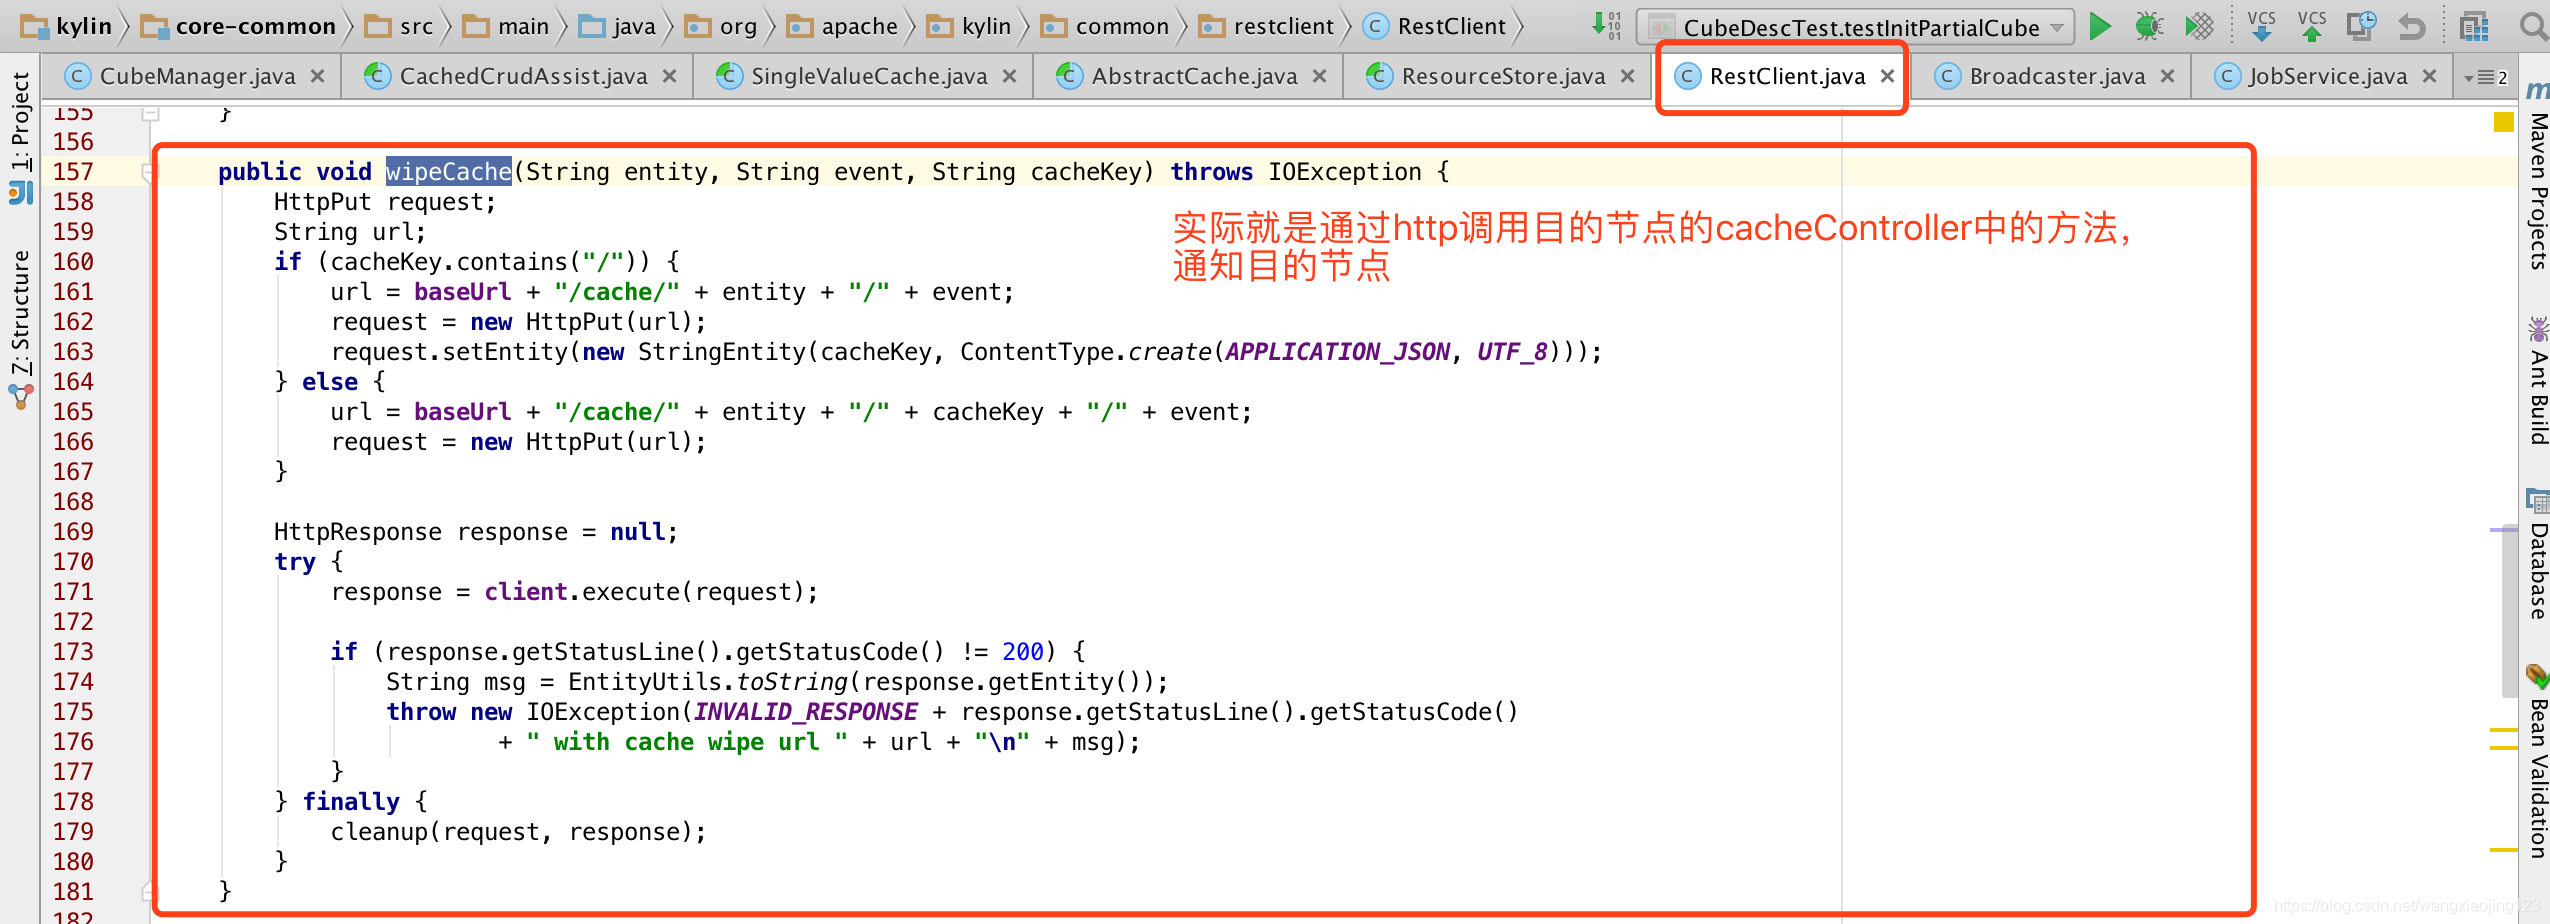Click the purple marker in error stripe
This screenshot has width=2550, height=924.
pyautogui.click(x=2503, y=529)
